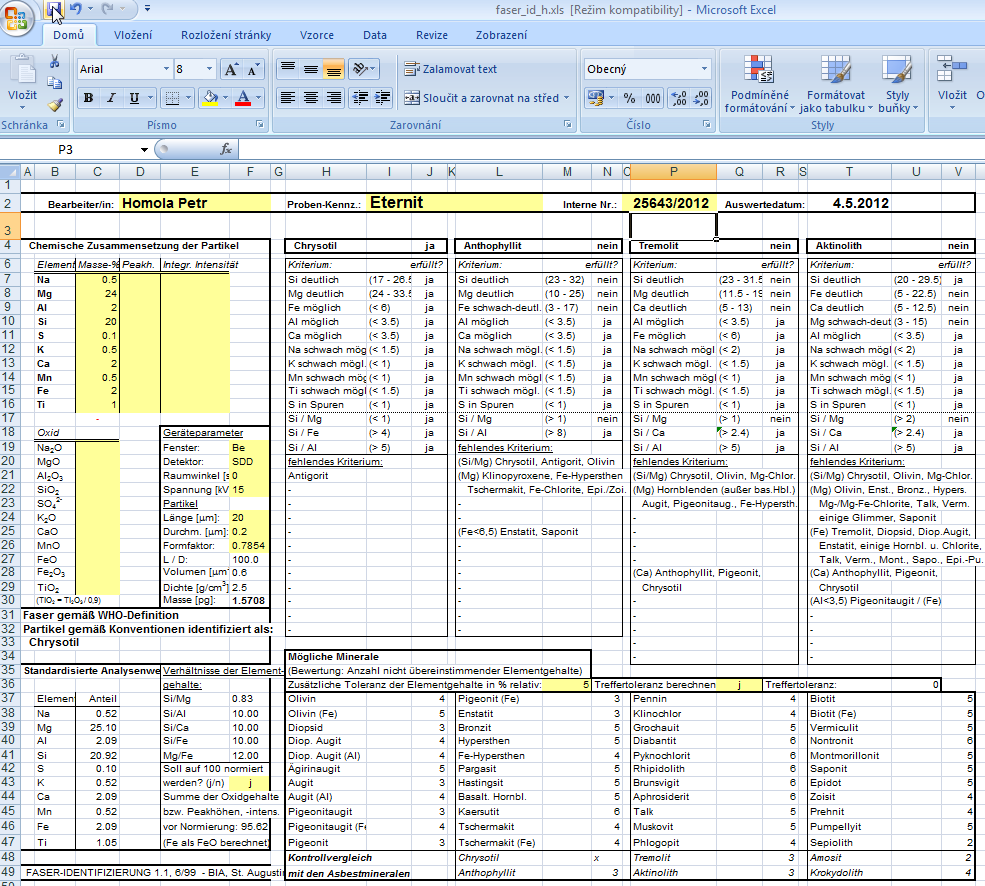Open the font size dropdown
Viewport: 985px width, 886px height.
pos(209,69)
